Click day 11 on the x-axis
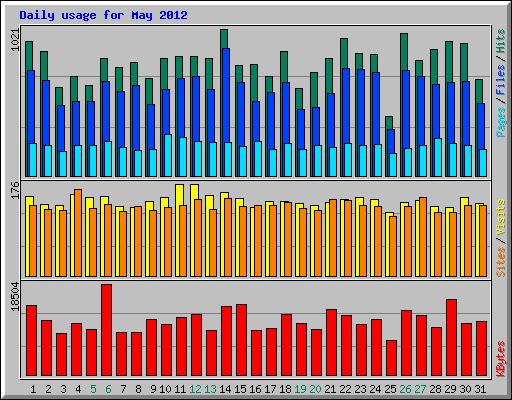512x400 pixels. tap(180, 389)
